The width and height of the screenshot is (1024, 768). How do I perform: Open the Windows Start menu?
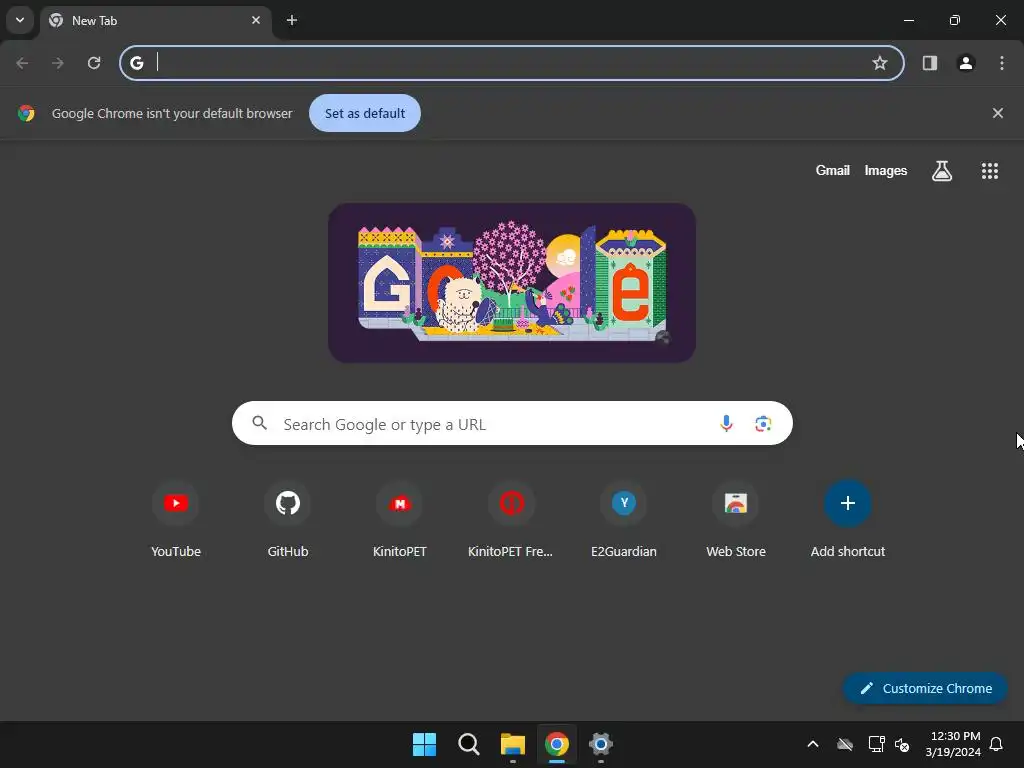click(424, 744)
